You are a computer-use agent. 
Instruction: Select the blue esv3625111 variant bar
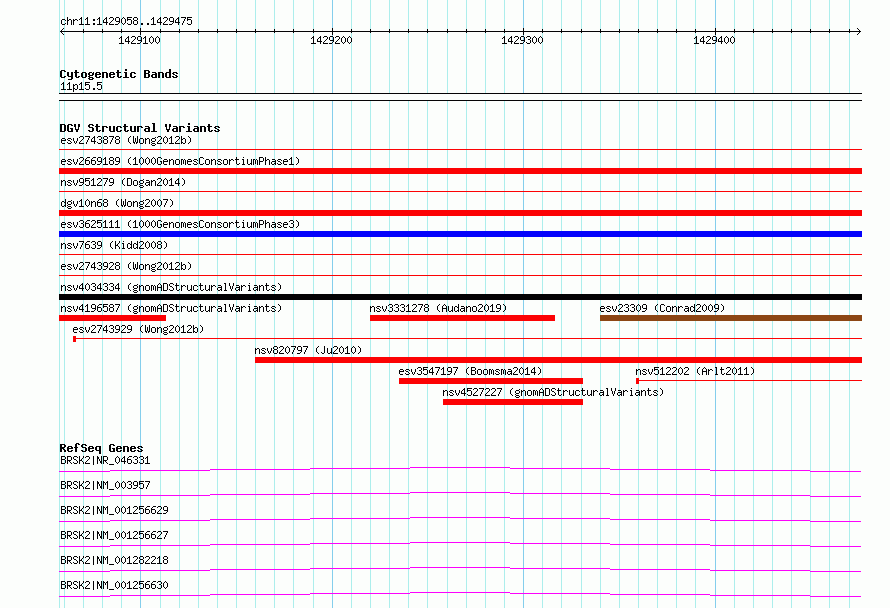point(460,234)
